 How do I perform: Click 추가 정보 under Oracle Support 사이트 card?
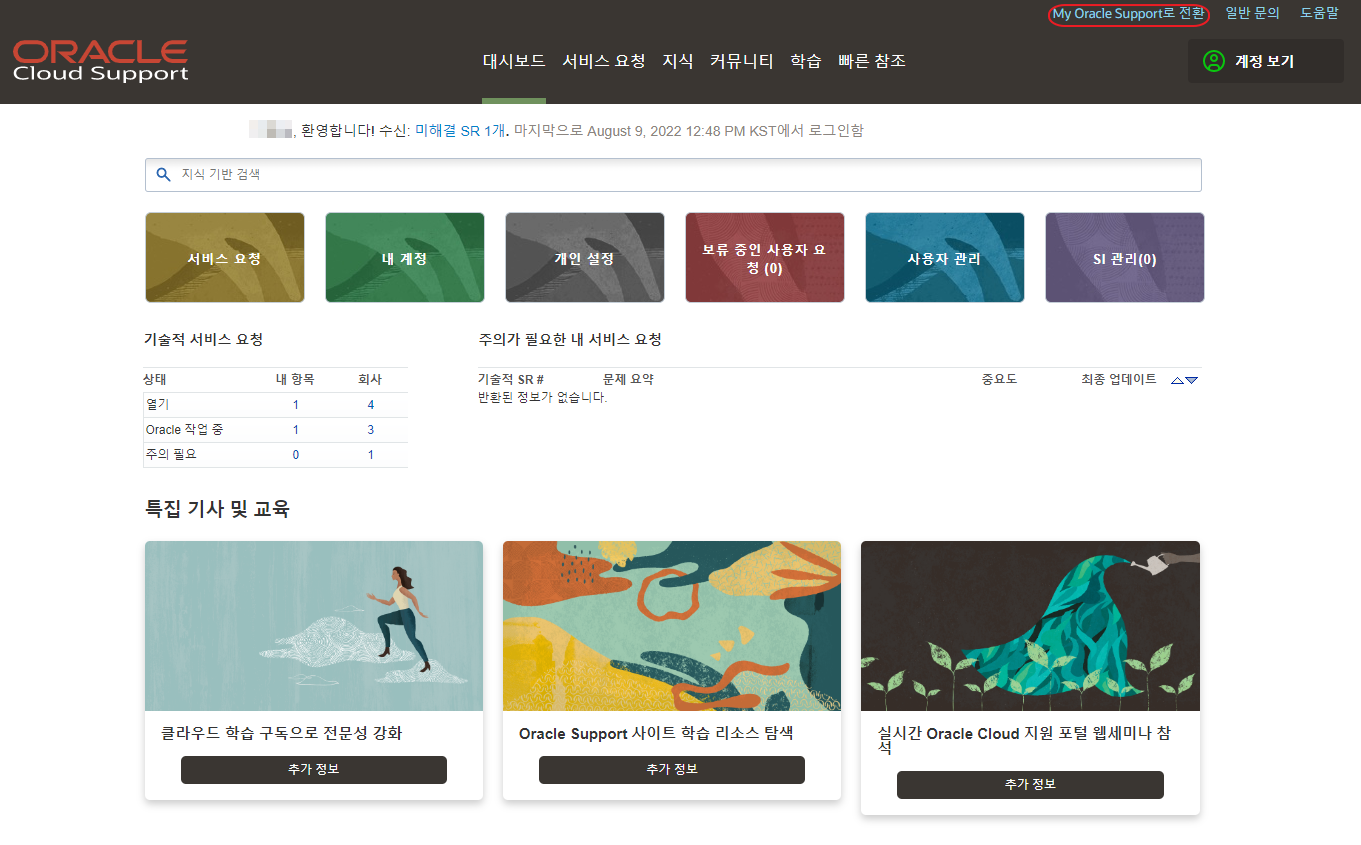[x=672, y=770]
